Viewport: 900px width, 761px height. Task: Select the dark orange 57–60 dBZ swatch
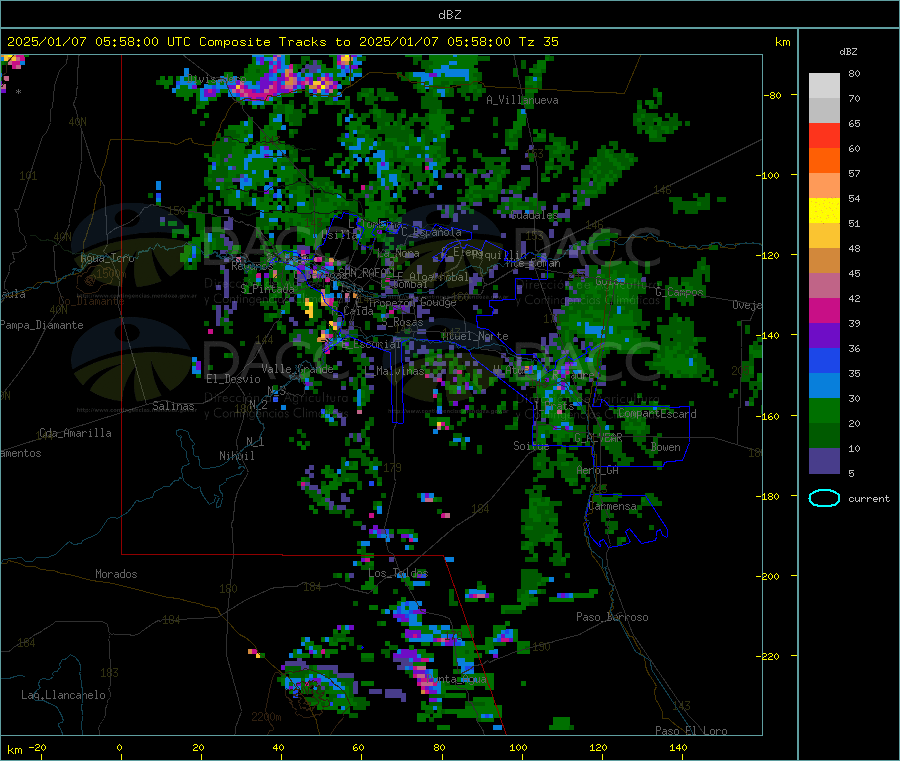pyautogui.click(x=824, y=161)
